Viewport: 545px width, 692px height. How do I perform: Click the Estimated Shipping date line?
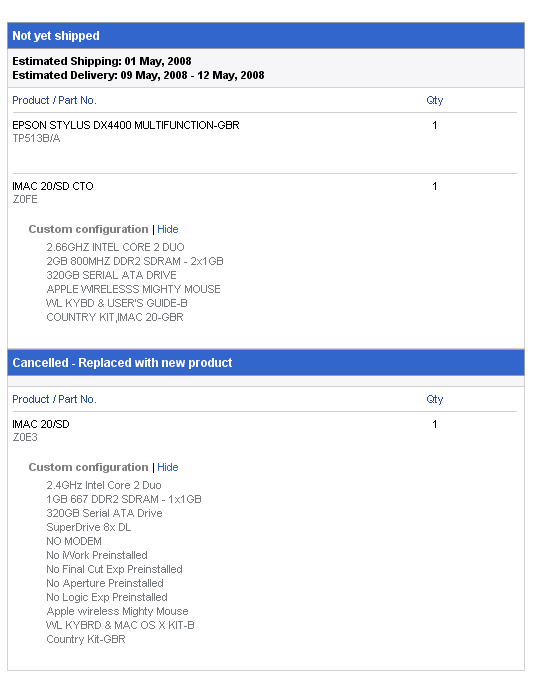(102, 61)
